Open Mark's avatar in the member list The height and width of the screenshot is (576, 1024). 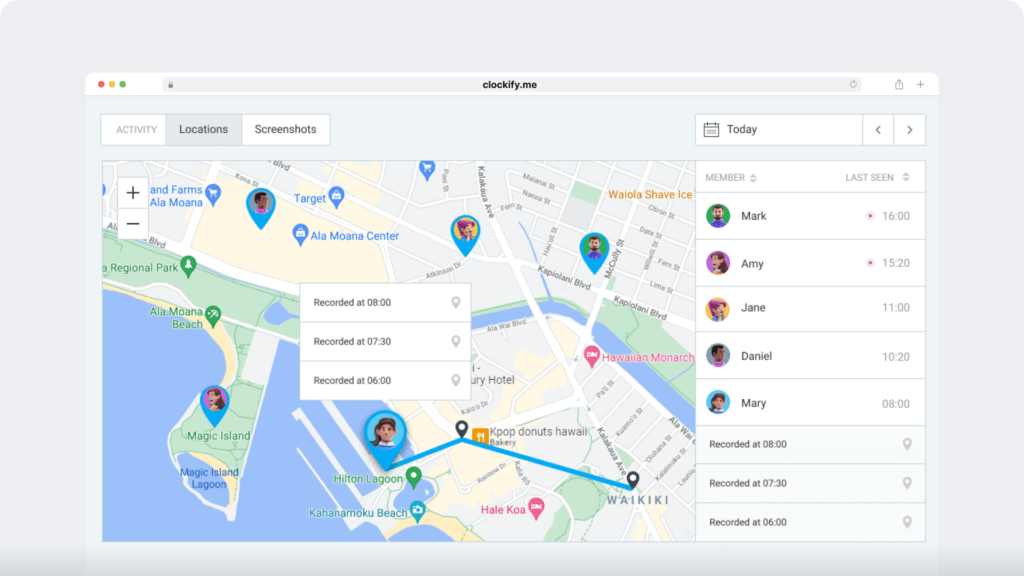(717, 216)
